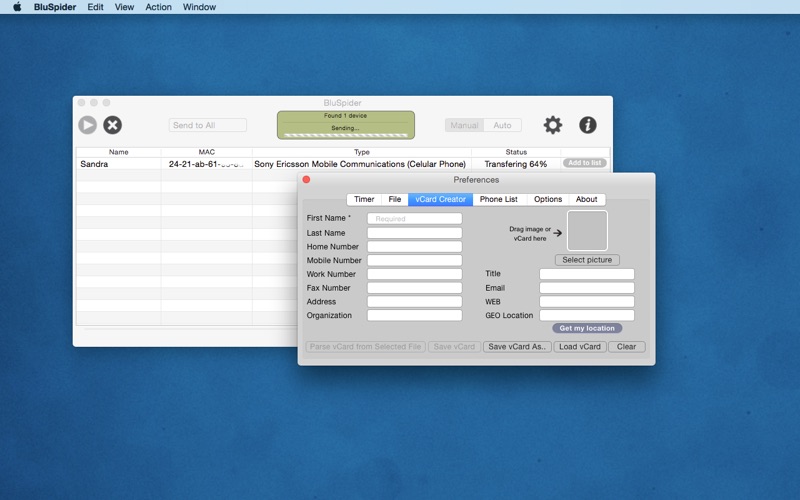Click the Select picture button
Viewport: 800px width, 500px height.
tap(587, 260)
